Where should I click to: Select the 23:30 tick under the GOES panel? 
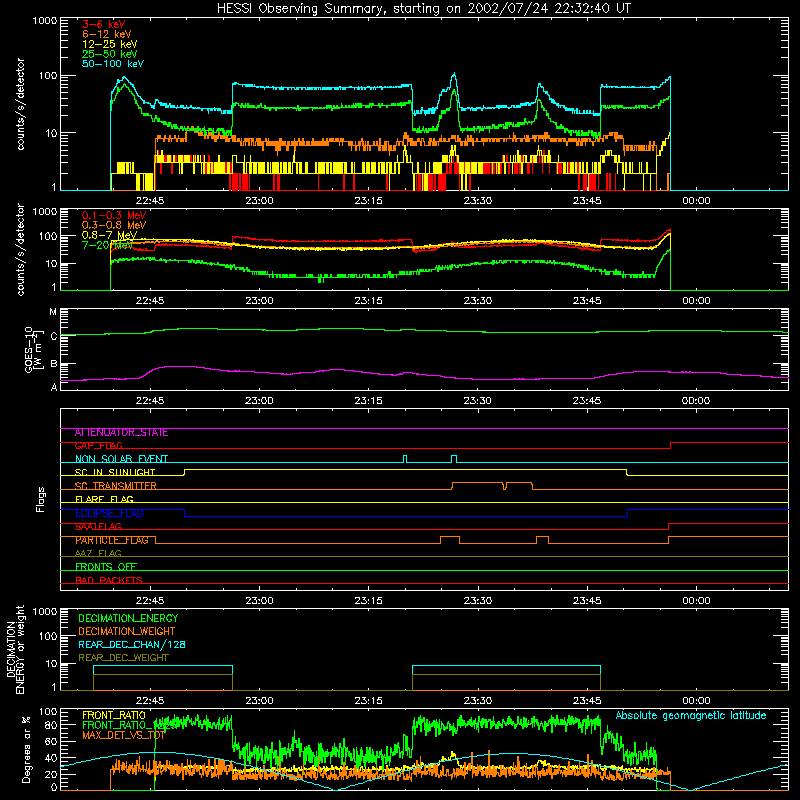point(478,401)
